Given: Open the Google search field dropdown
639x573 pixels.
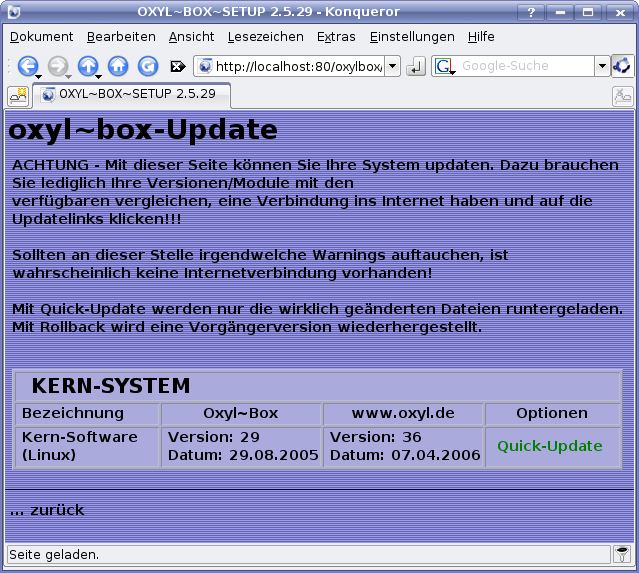Looking at the screenshot, I should (602, 66).
